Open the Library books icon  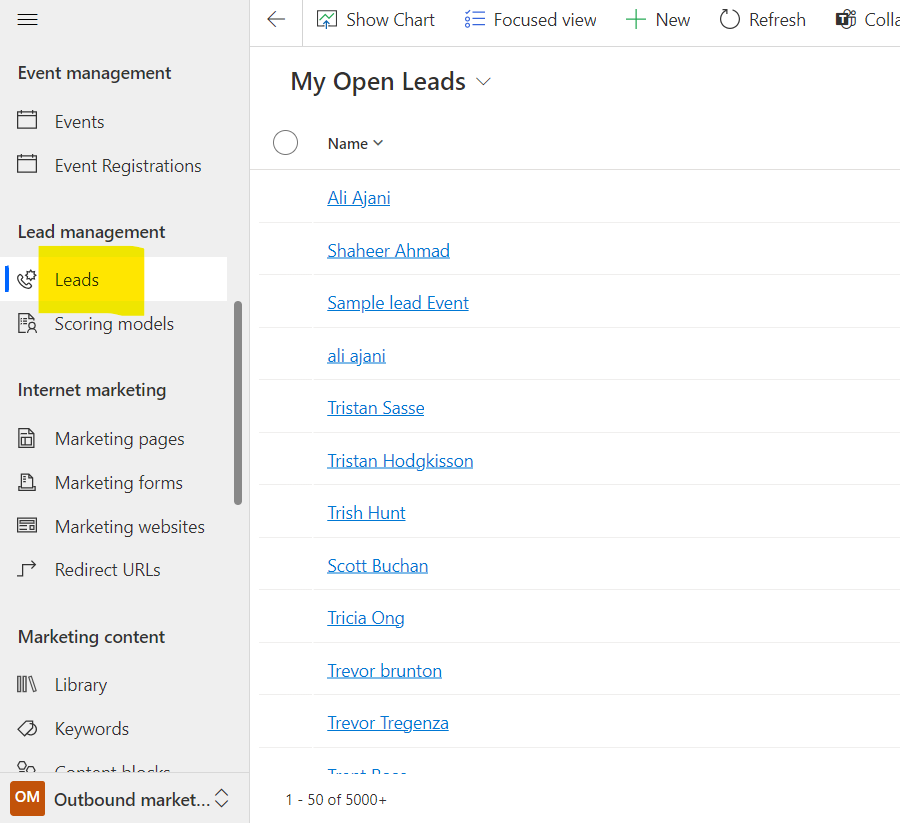[x=28, y=685]
